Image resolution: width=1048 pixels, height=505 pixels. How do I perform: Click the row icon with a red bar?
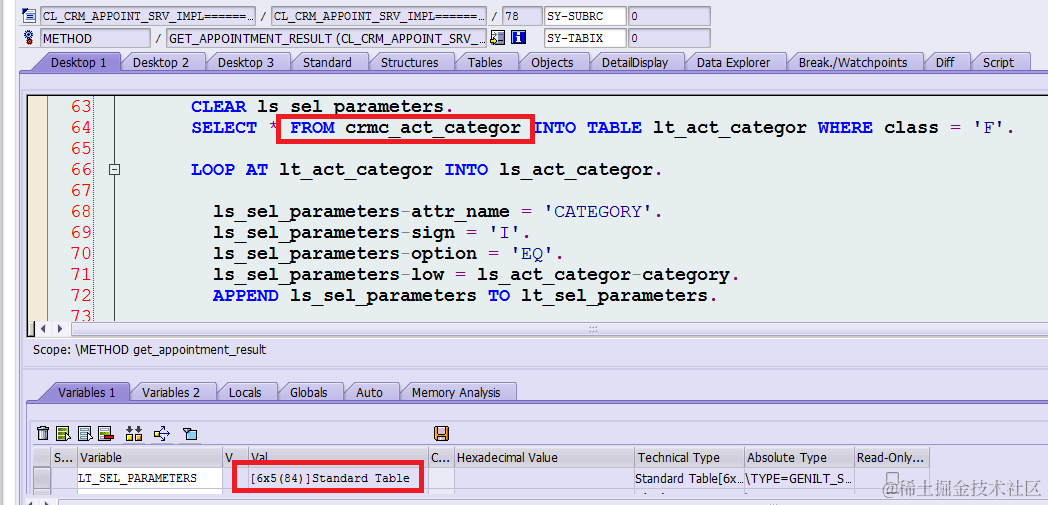click(106, 434)
